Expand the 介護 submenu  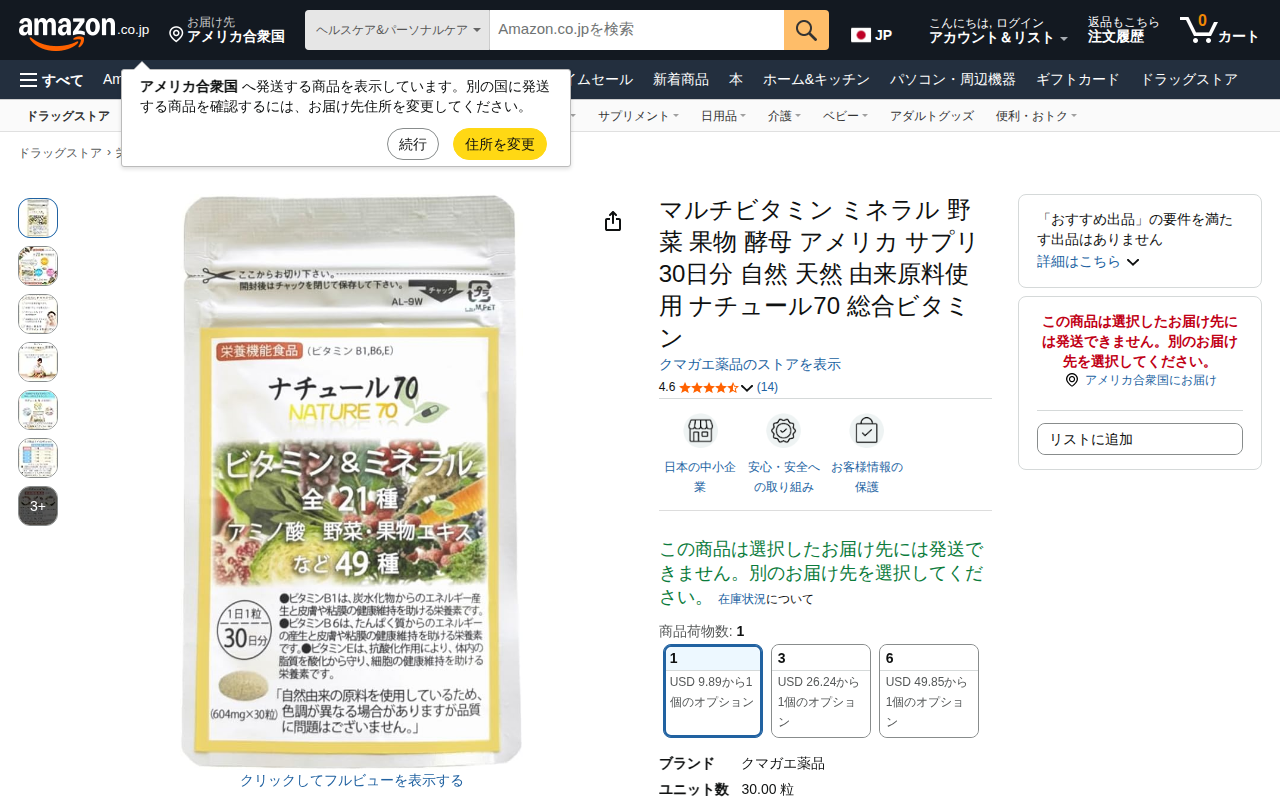point(785,116)
